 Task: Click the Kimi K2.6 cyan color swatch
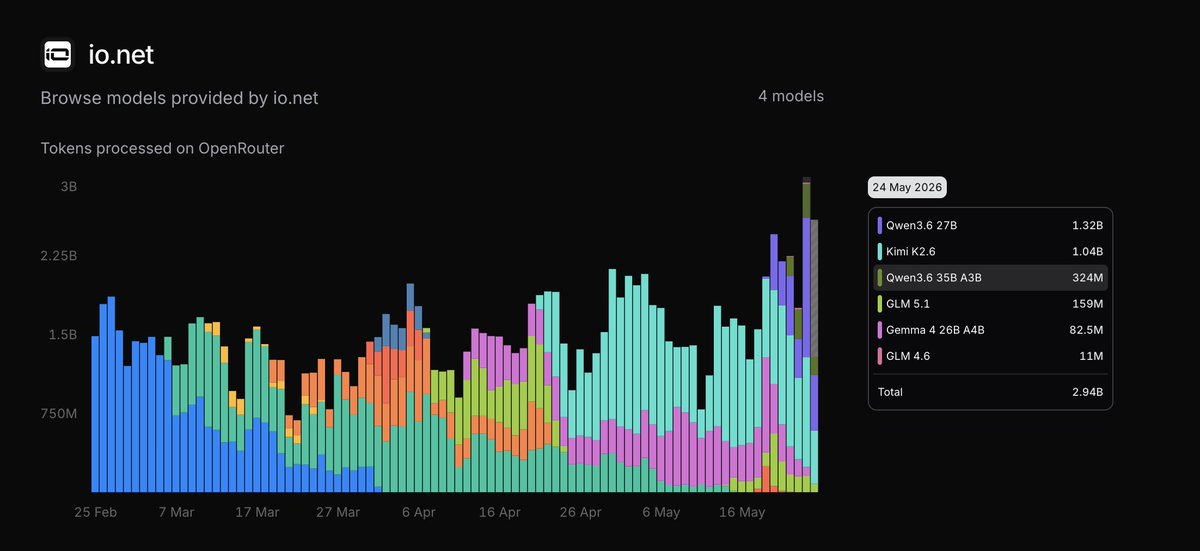coord(880,252)
